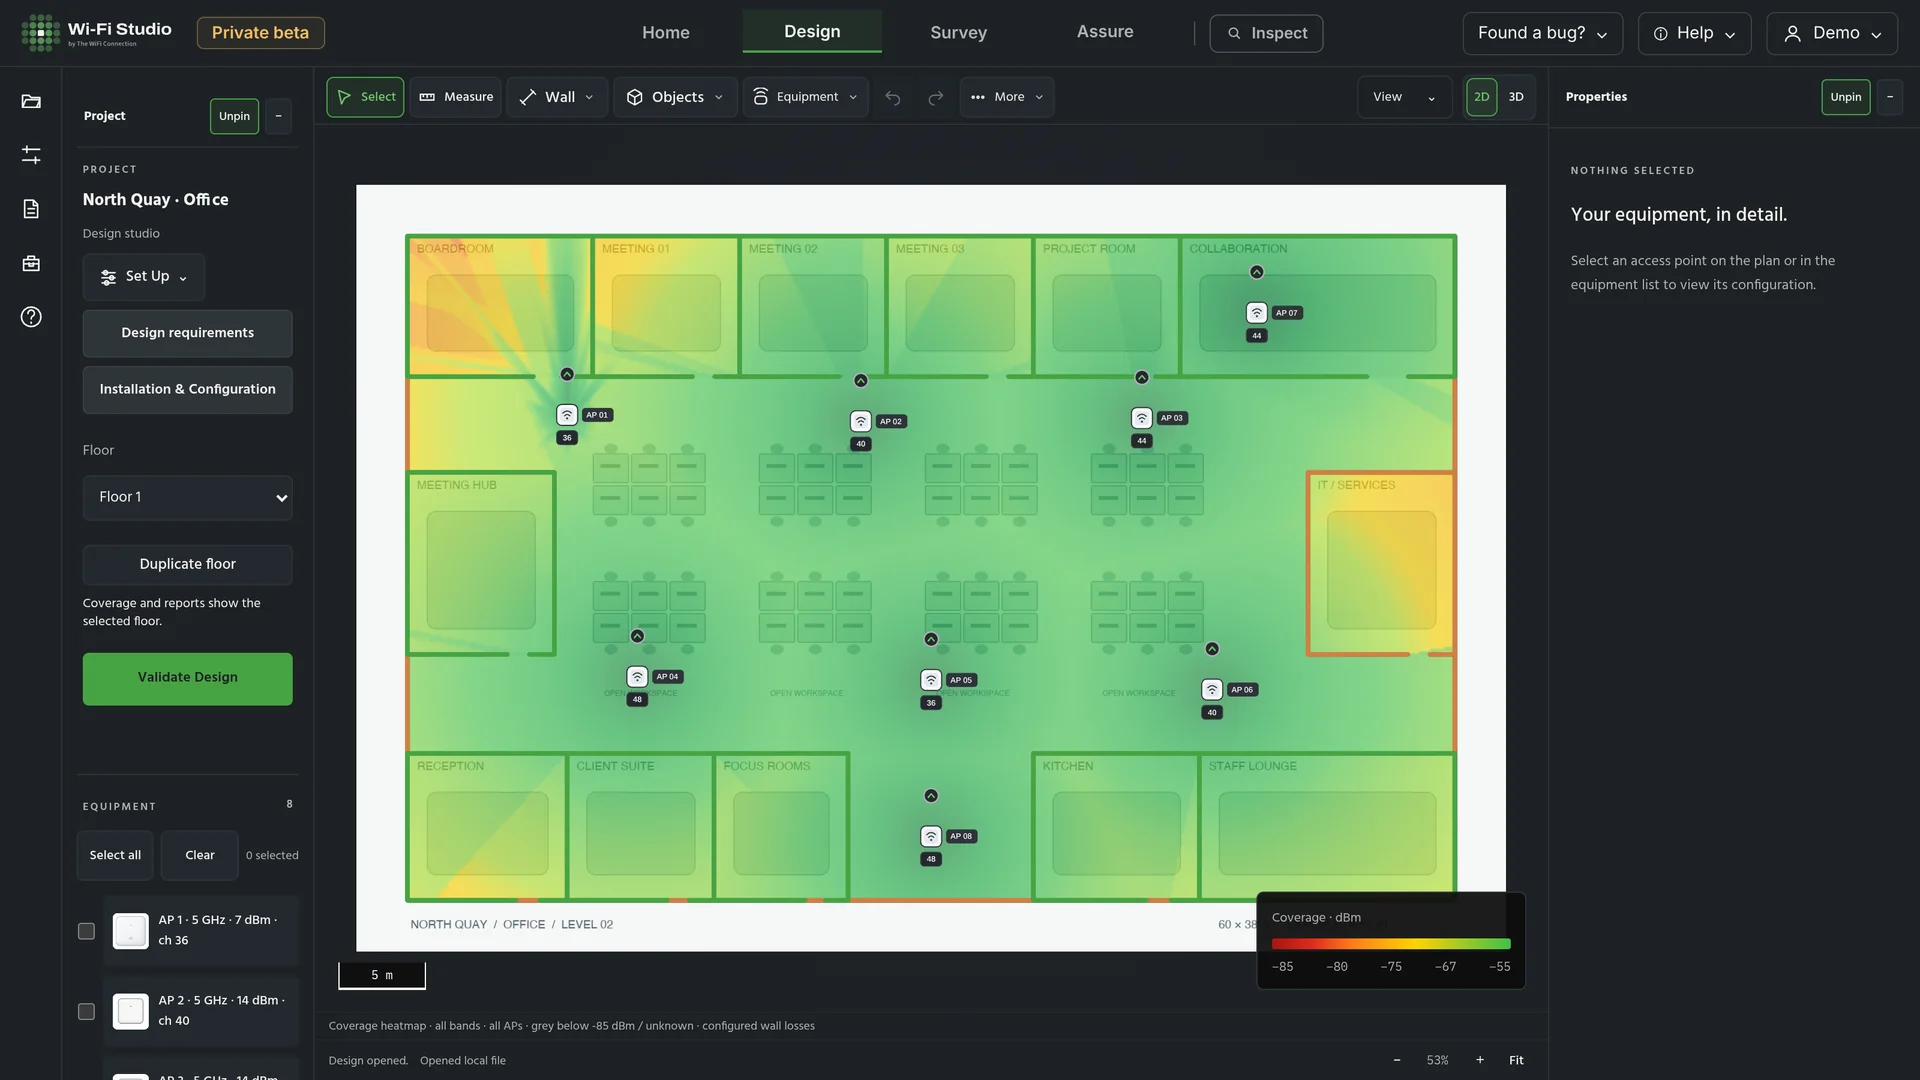Select the AP 05 access point icon
Screen dimensions: 1920x1080
coord(931,680)
